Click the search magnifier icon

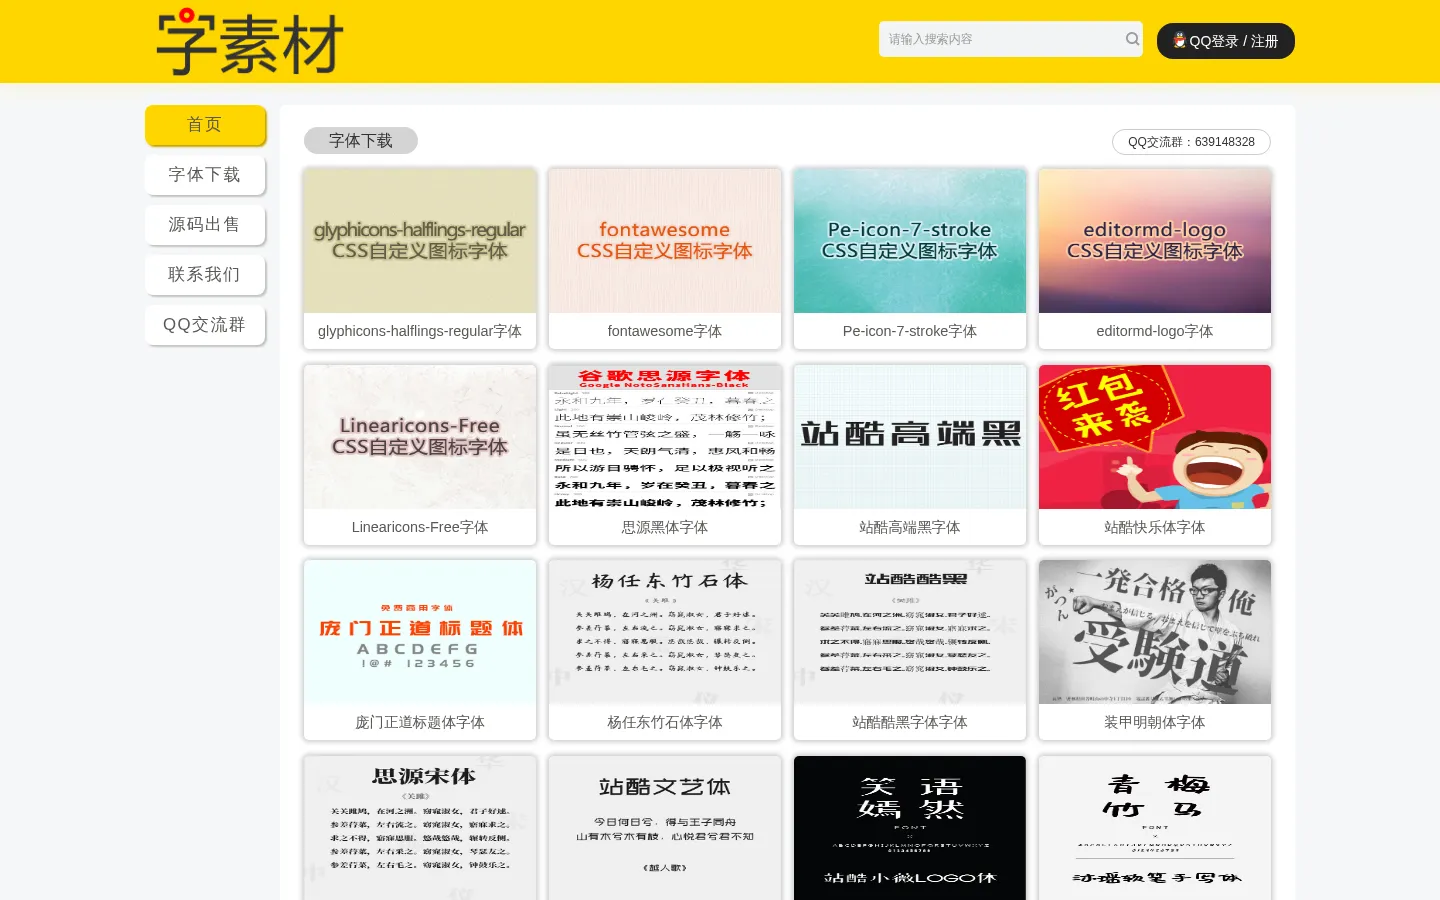click(1132, 39)
